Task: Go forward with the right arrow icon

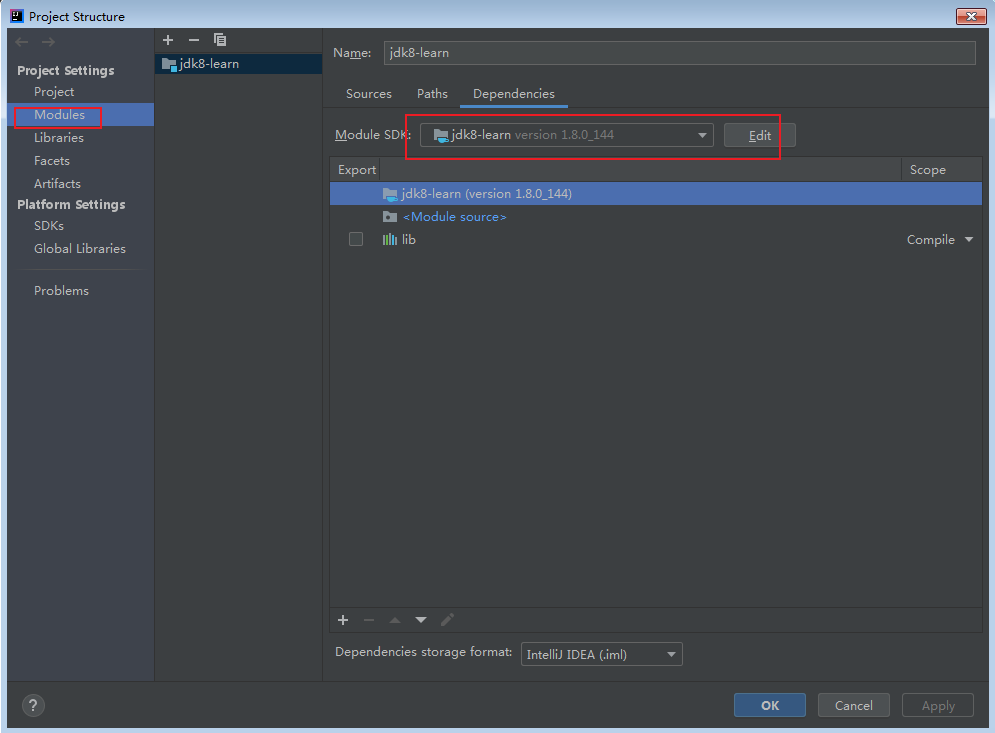Action: [48, 42]
